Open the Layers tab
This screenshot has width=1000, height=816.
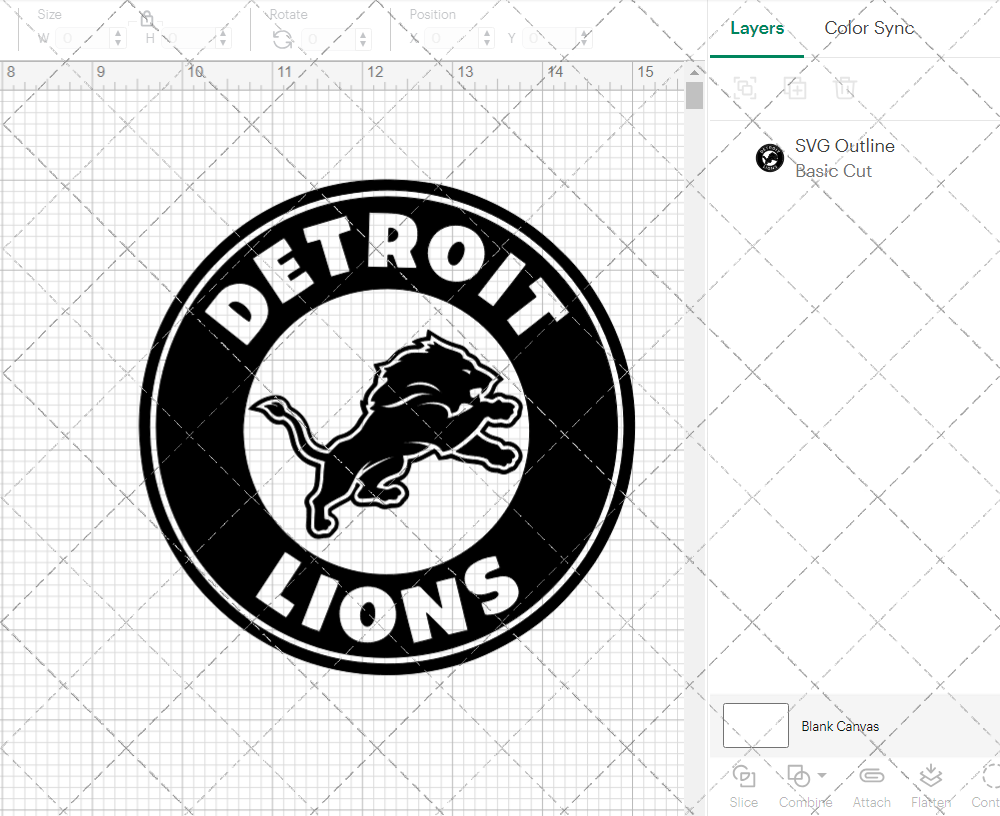[x=757, y=28]
